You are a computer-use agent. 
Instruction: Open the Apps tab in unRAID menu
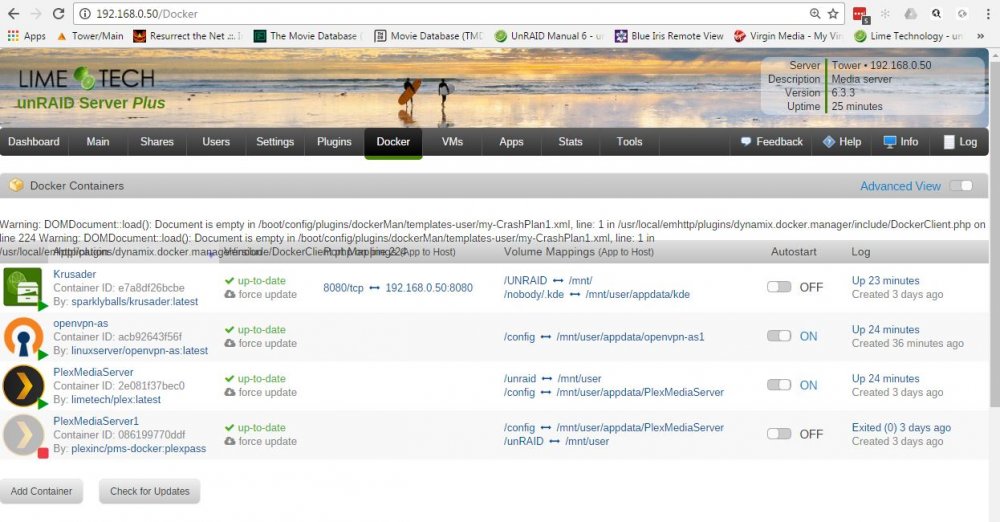click(x=511, y=142)
